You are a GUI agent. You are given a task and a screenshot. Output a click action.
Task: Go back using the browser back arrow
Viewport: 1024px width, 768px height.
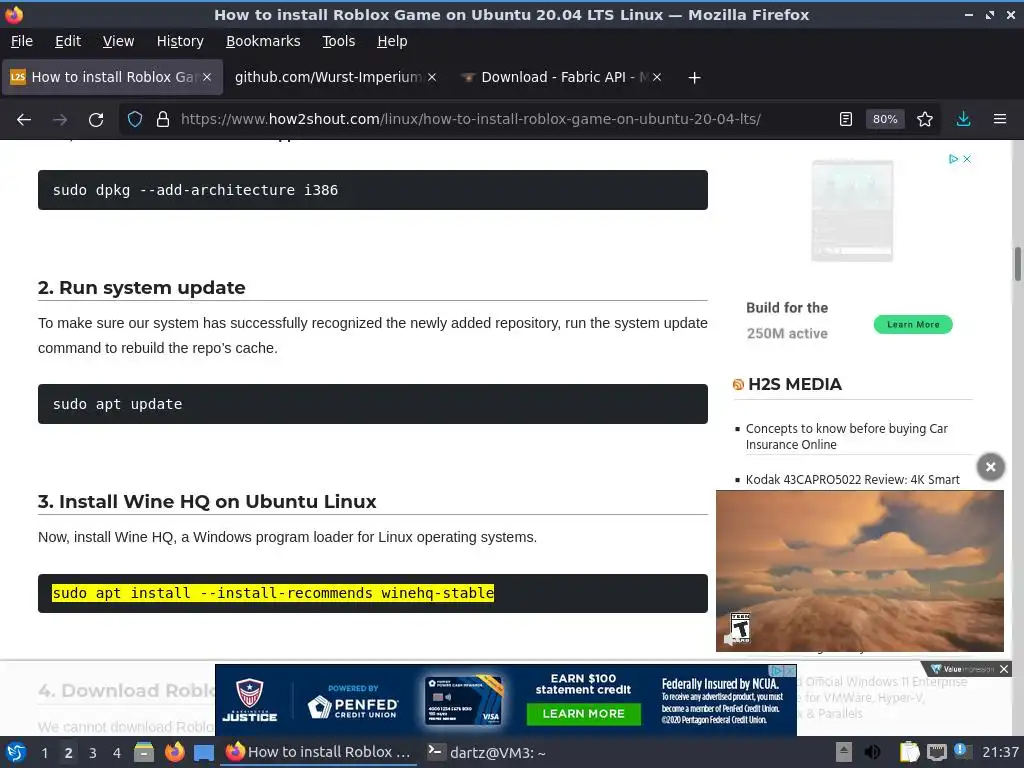(x=24, y=120)
